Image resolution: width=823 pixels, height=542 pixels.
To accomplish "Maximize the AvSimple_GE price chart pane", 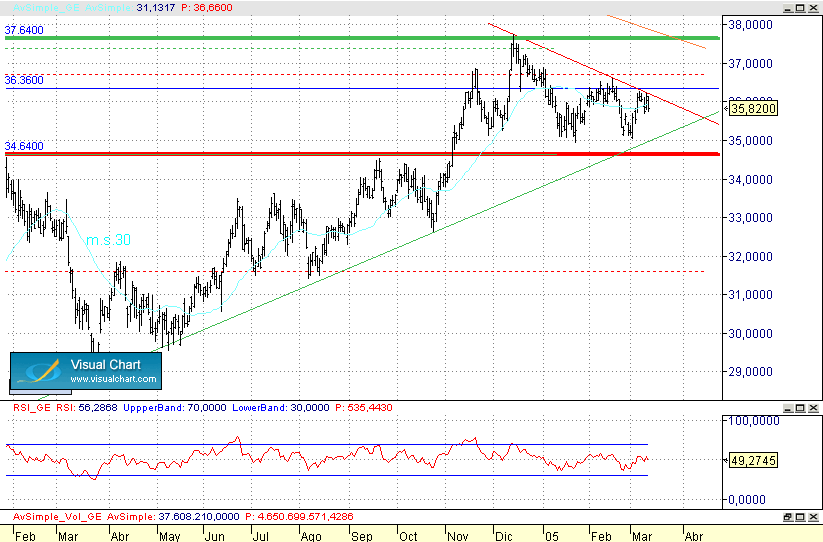I will [800, 8].
